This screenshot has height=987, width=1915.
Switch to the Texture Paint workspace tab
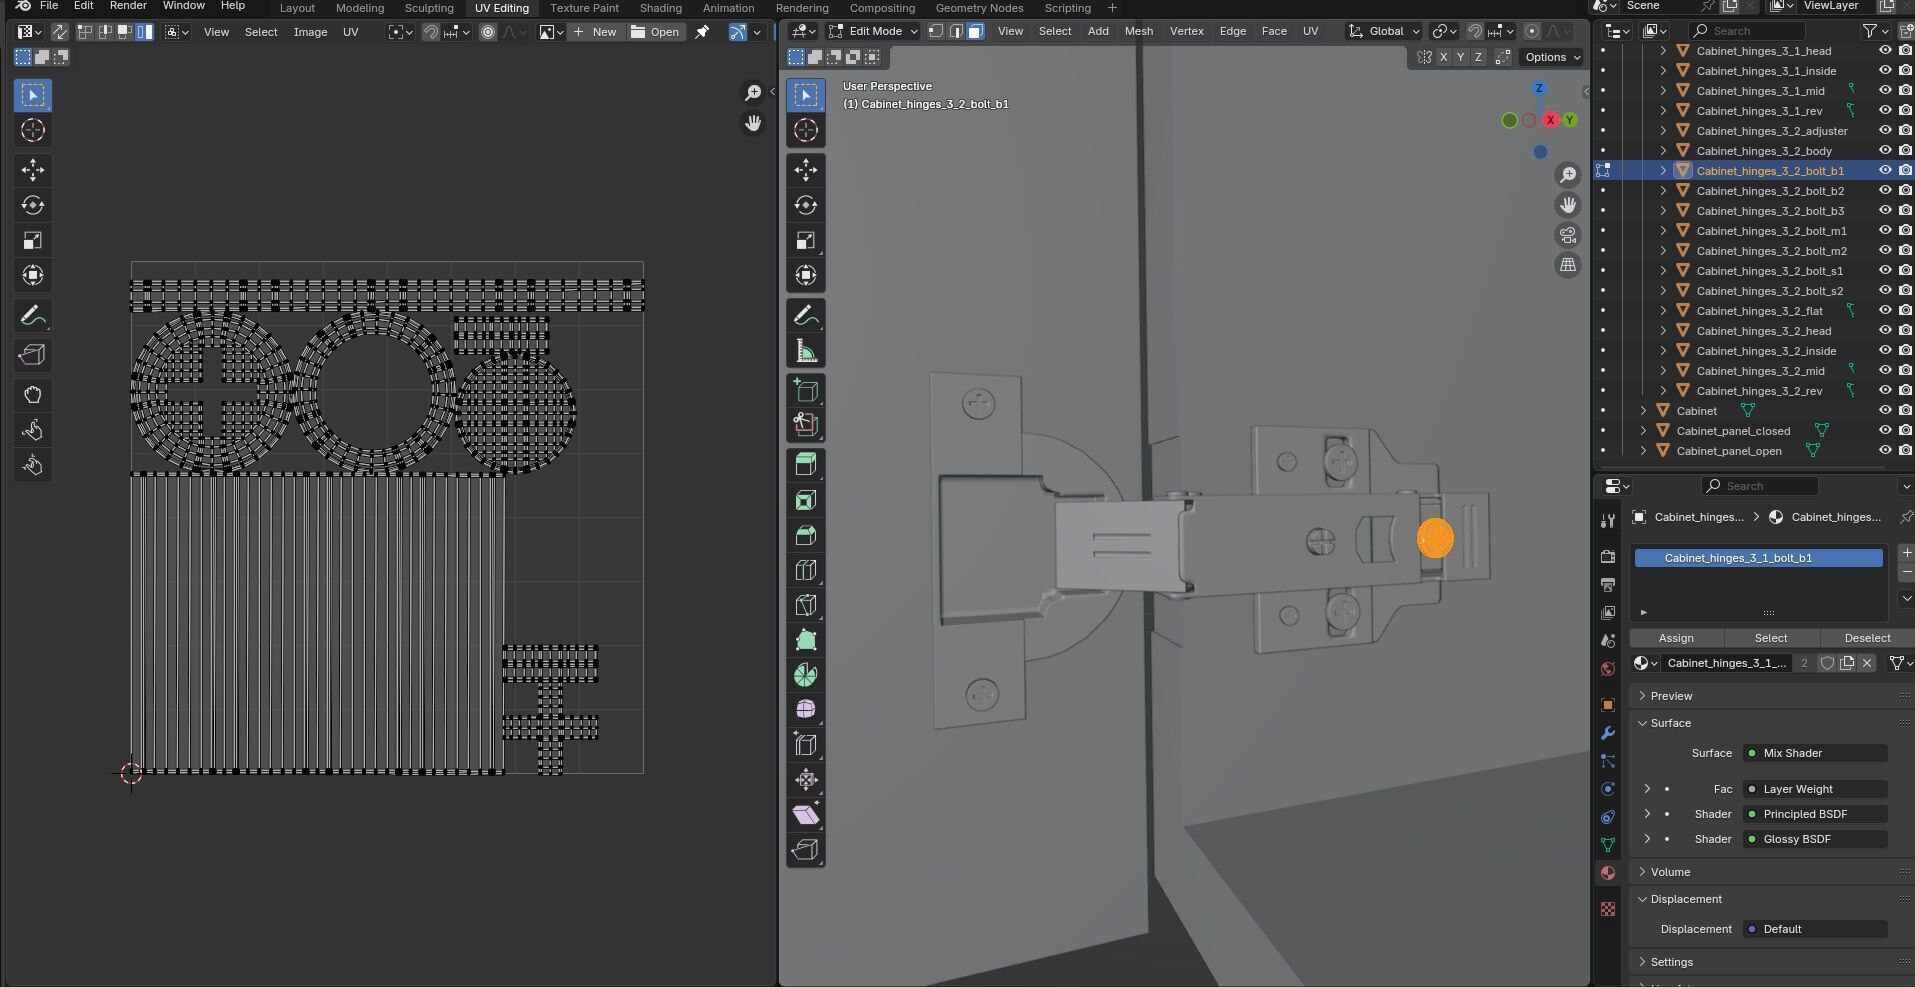(584, 8)
